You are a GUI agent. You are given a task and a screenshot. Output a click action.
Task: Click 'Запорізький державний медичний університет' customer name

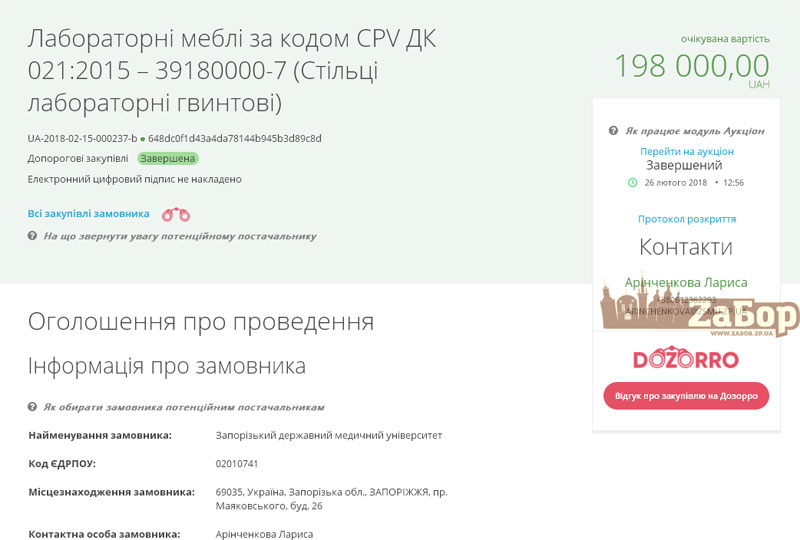coord(329,435)
